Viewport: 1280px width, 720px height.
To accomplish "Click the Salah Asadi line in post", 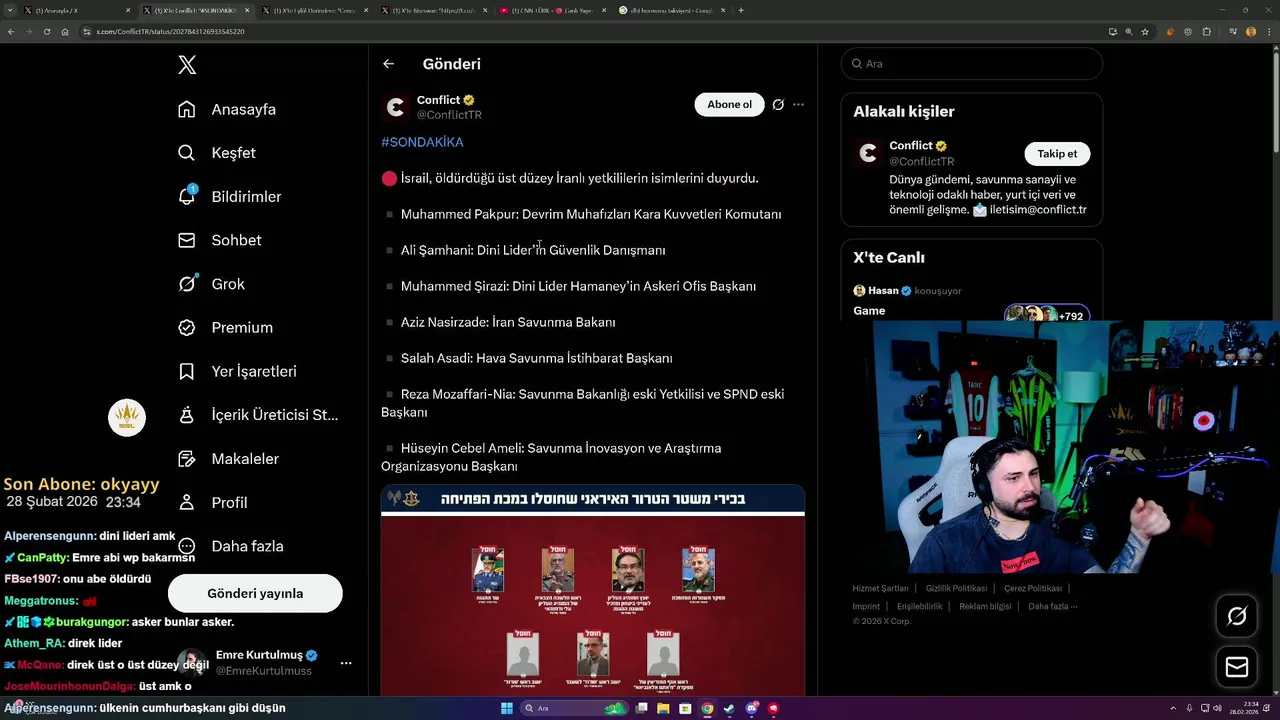I will pos(537,358).
